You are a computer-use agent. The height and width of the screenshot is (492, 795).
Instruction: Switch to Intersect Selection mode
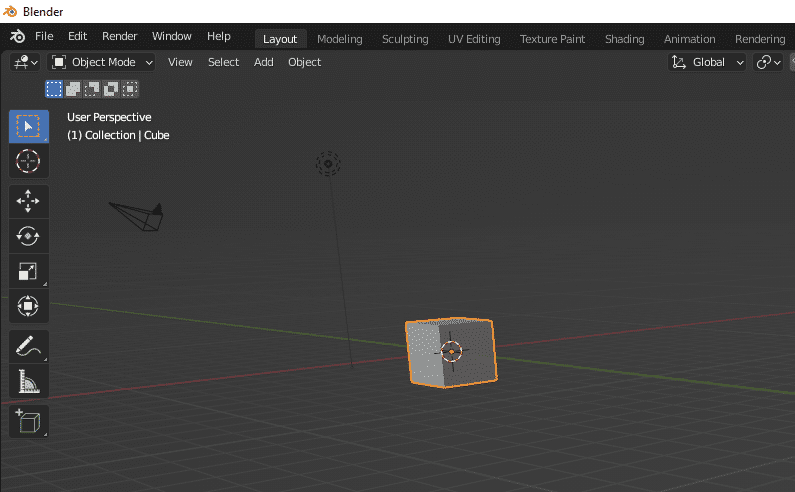tap(130, 89)
